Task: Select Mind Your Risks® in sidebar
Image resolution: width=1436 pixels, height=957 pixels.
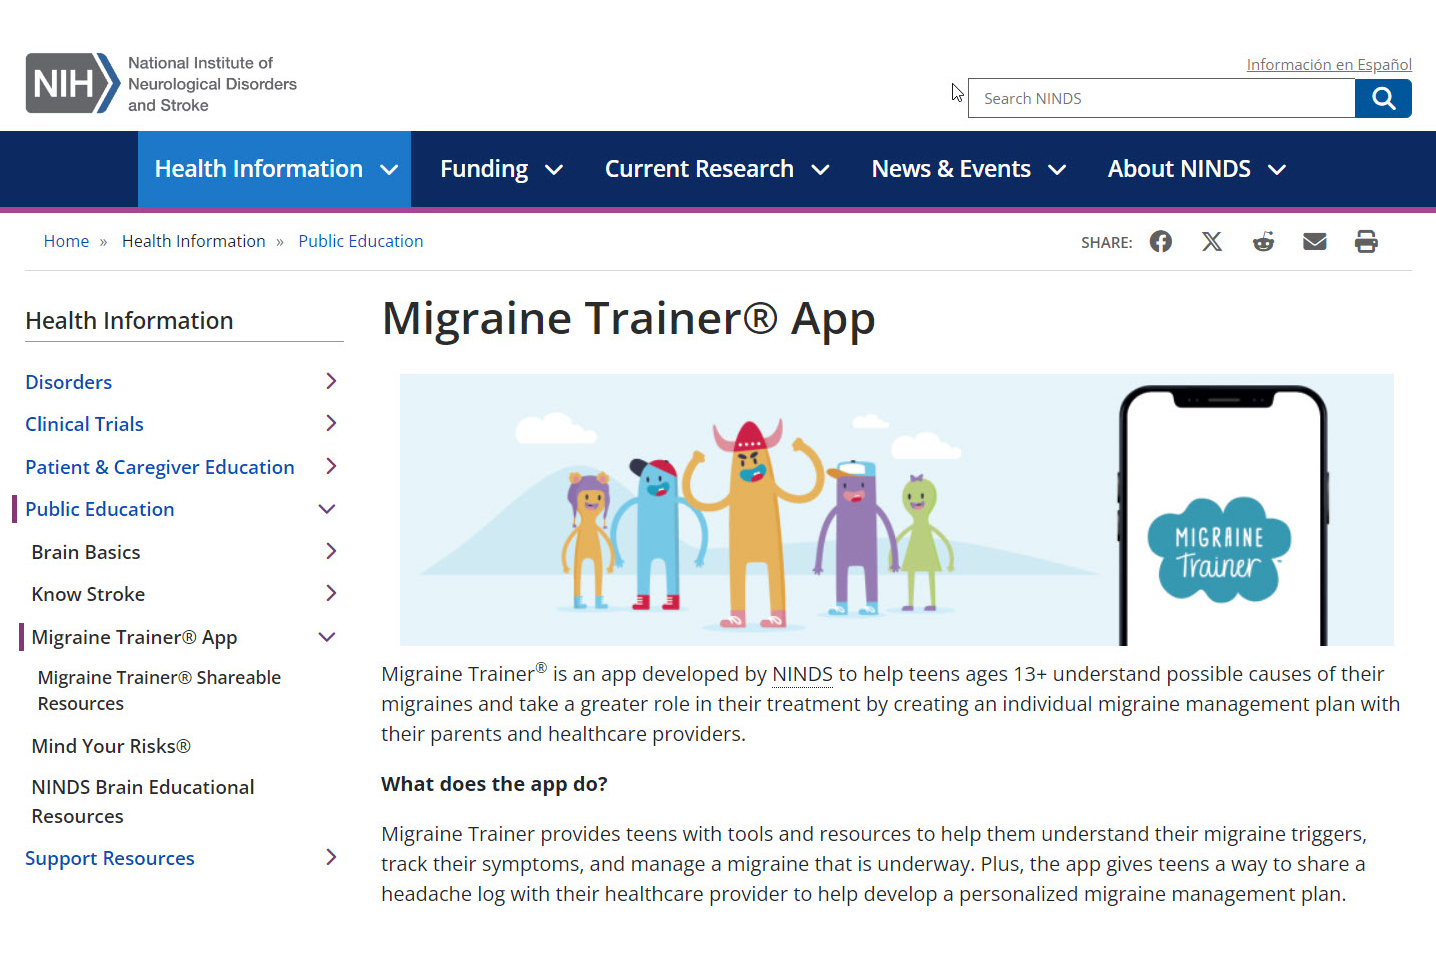Action: 110,745
